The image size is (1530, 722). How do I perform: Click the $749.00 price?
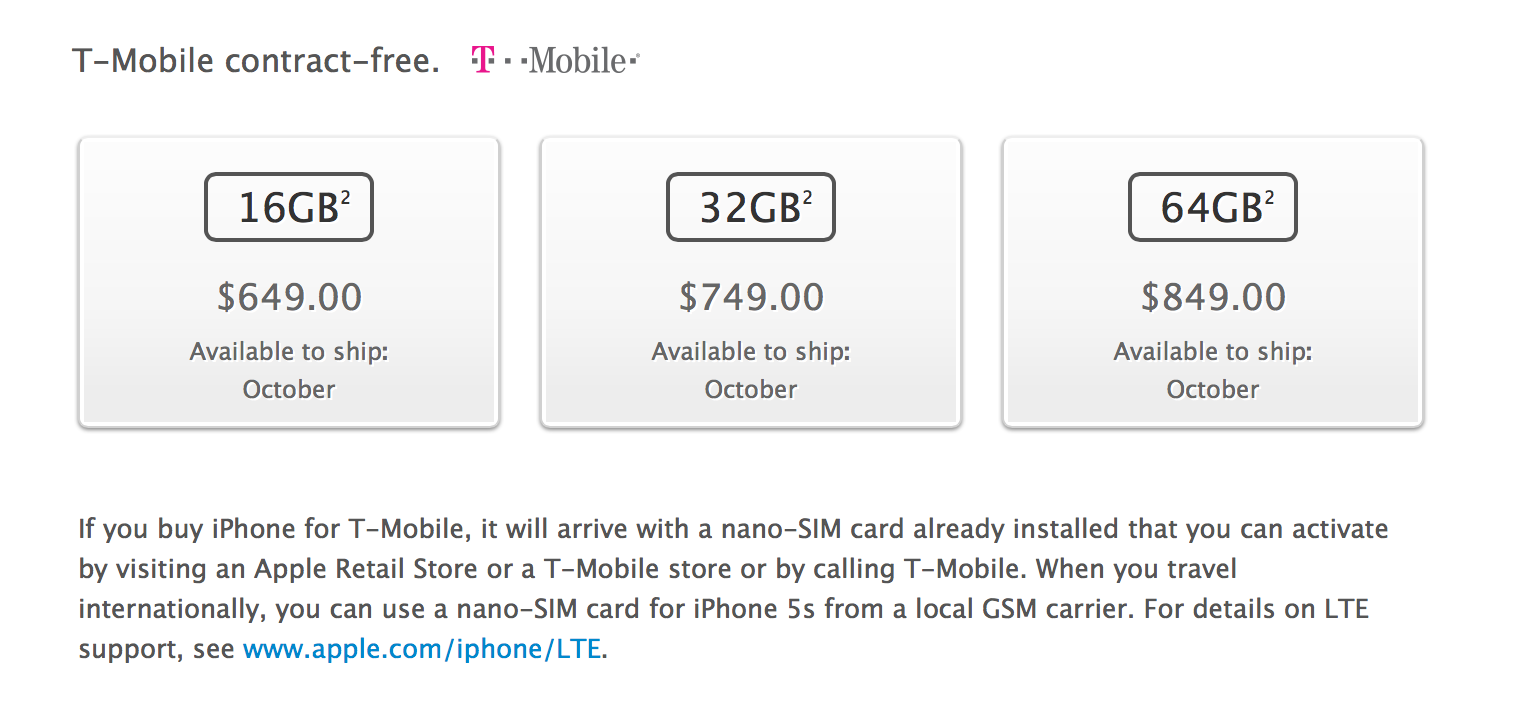pyautogui.click(x=751, y=297)
